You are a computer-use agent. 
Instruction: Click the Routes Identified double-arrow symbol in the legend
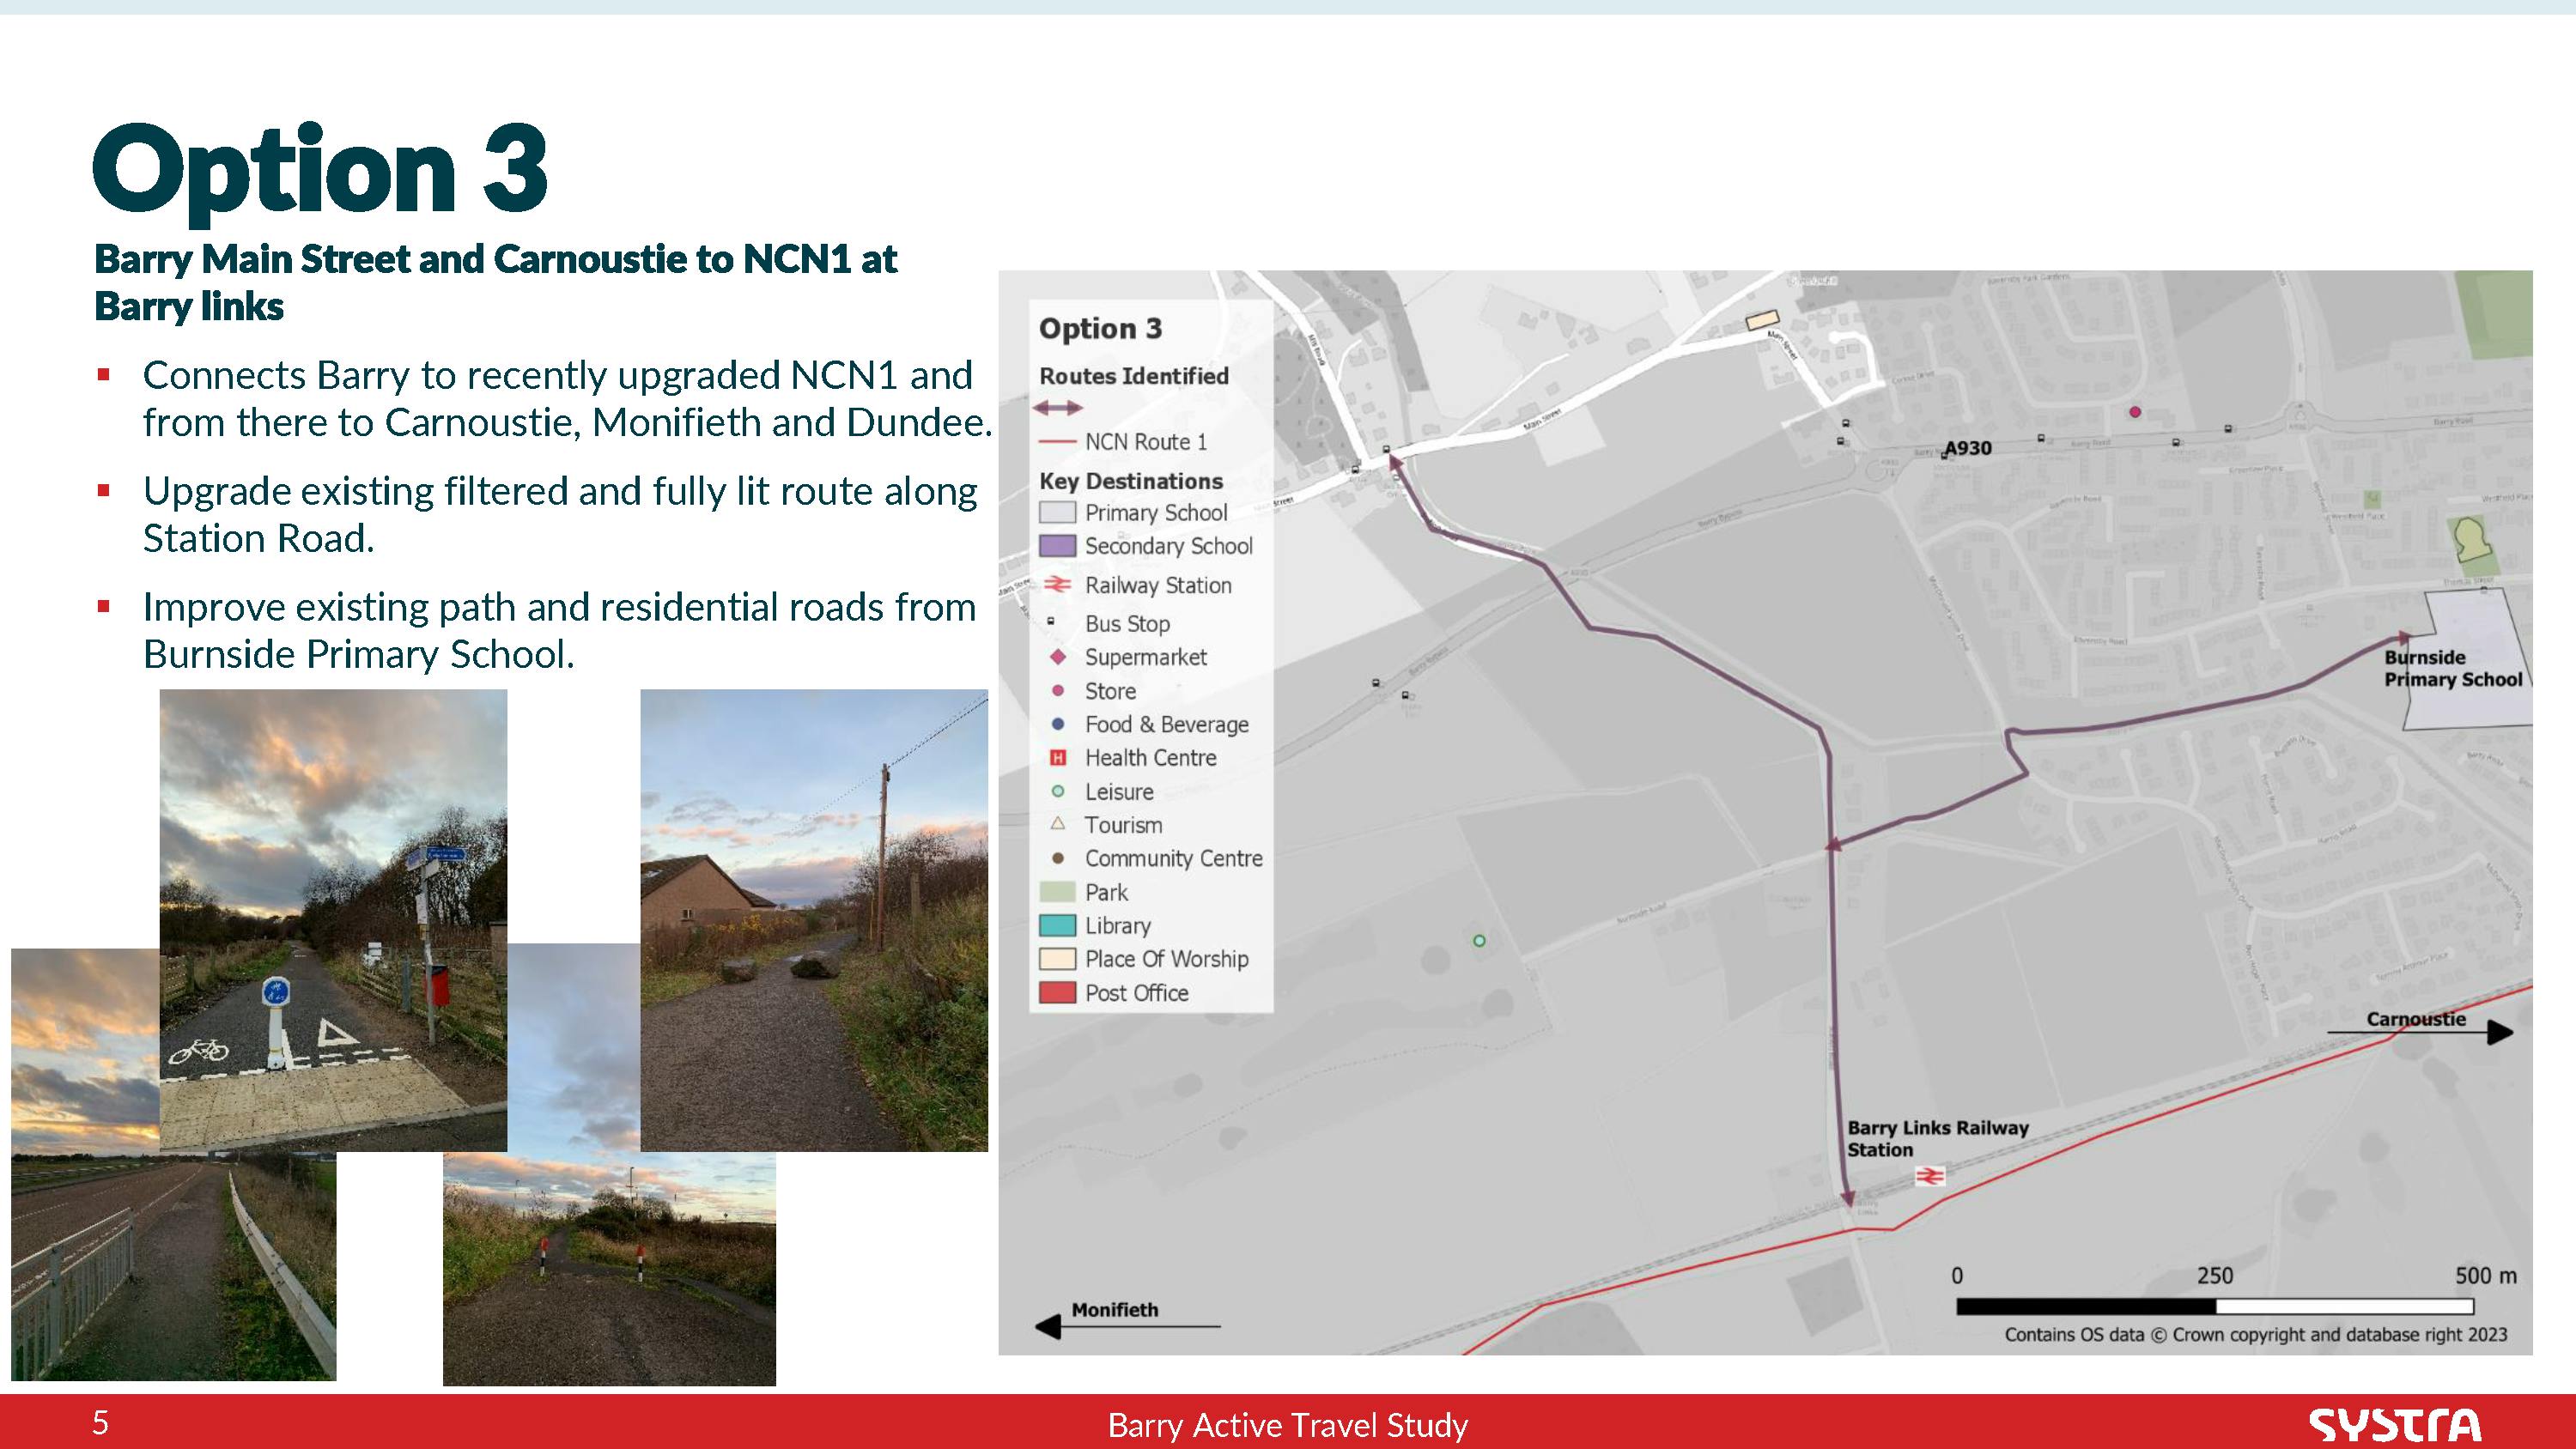(1058, 408)
